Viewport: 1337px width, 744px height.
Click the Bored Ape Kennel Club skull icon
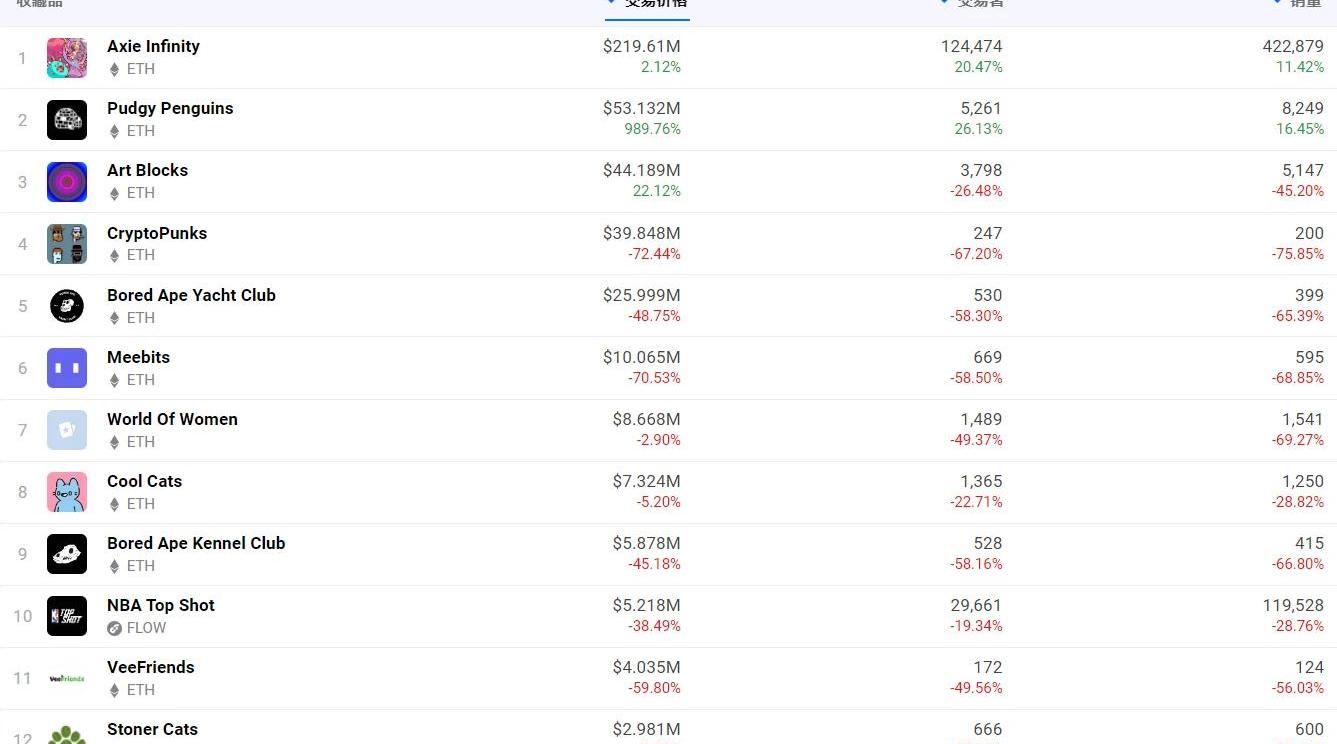coord(67,554)
